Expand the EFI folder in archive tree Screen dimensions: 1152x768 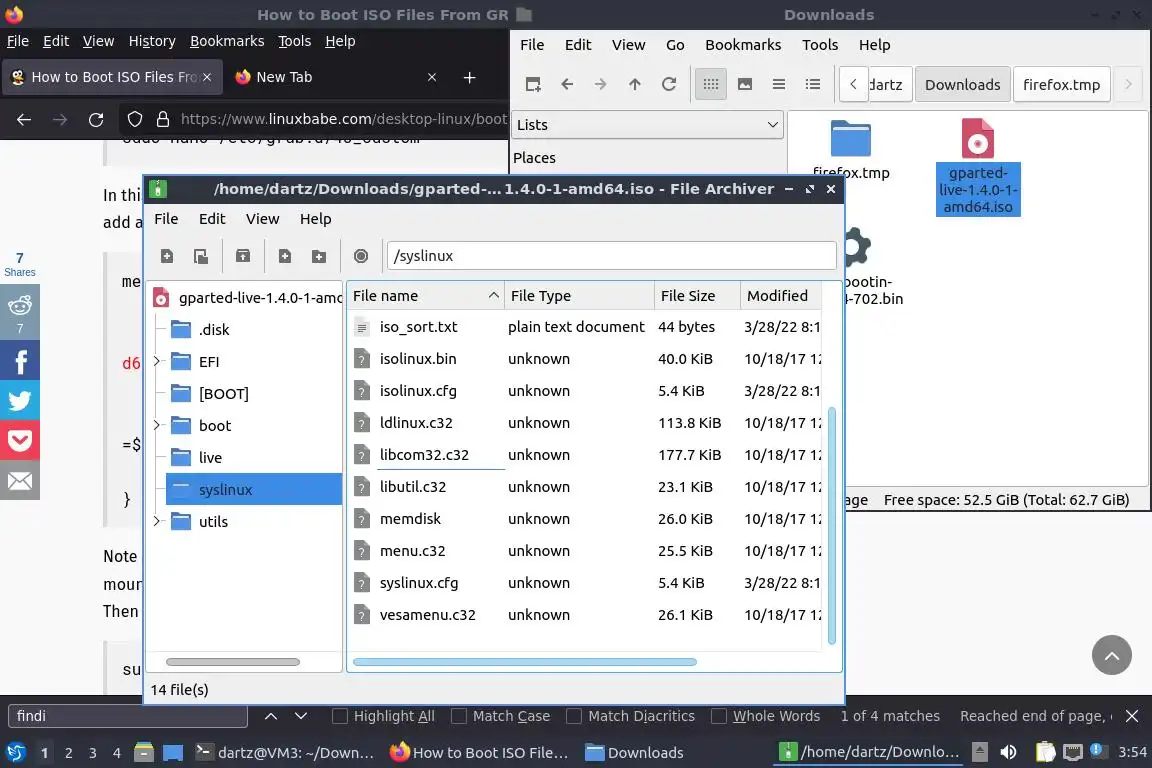click(x=156, y=361)
